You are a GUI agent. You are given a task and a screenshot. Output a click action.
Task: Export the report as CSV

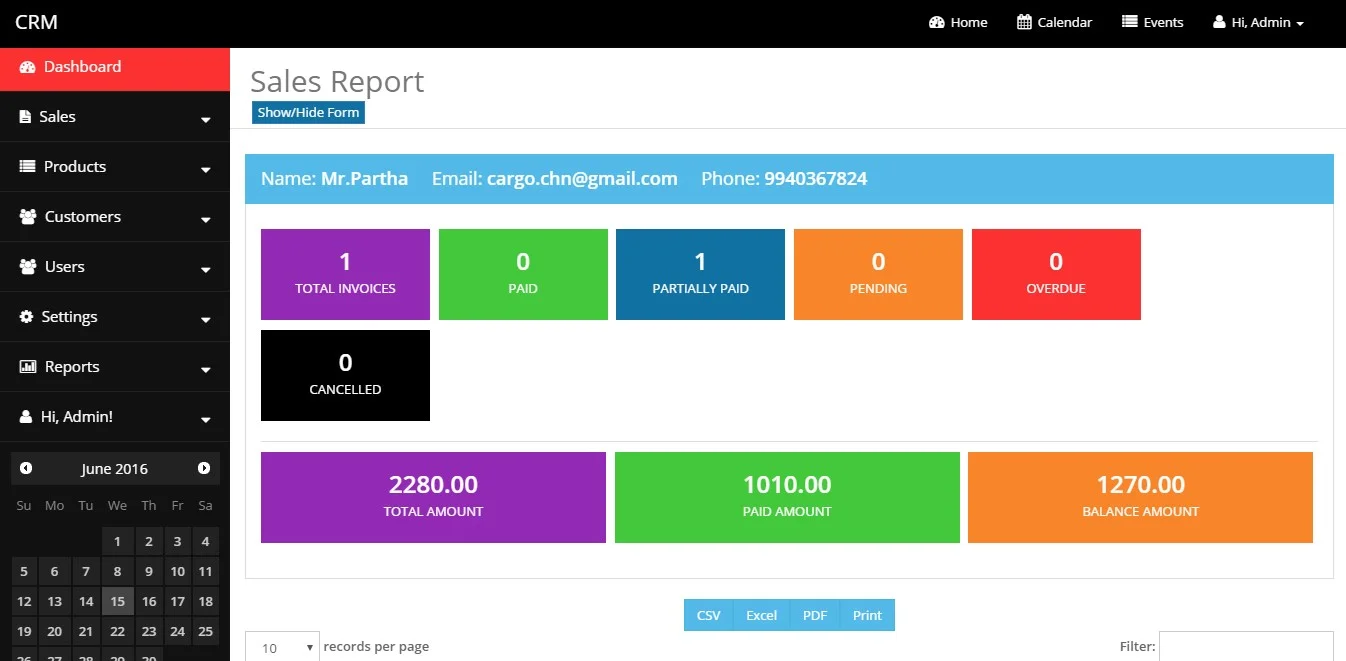pyautogui.click(x=708, y=615)
